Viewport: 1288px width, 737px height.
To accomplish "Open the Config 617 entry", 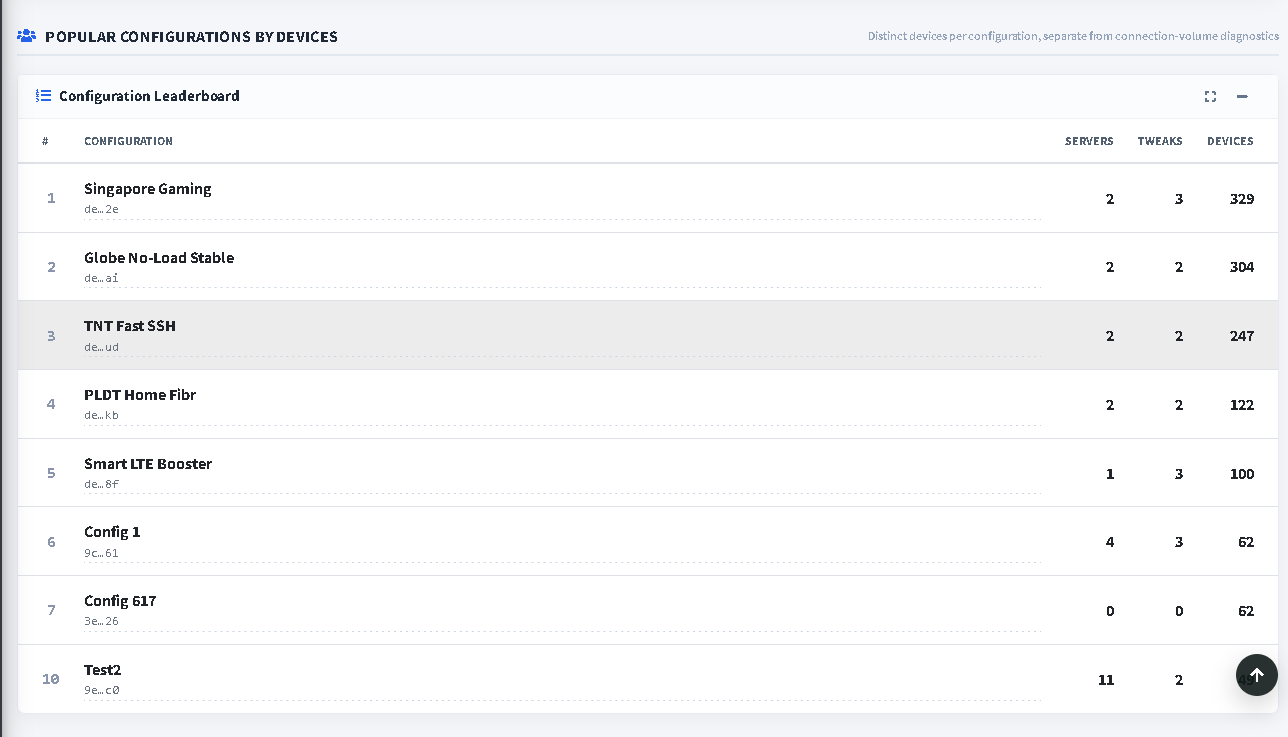I will click(x=120, y=601).
